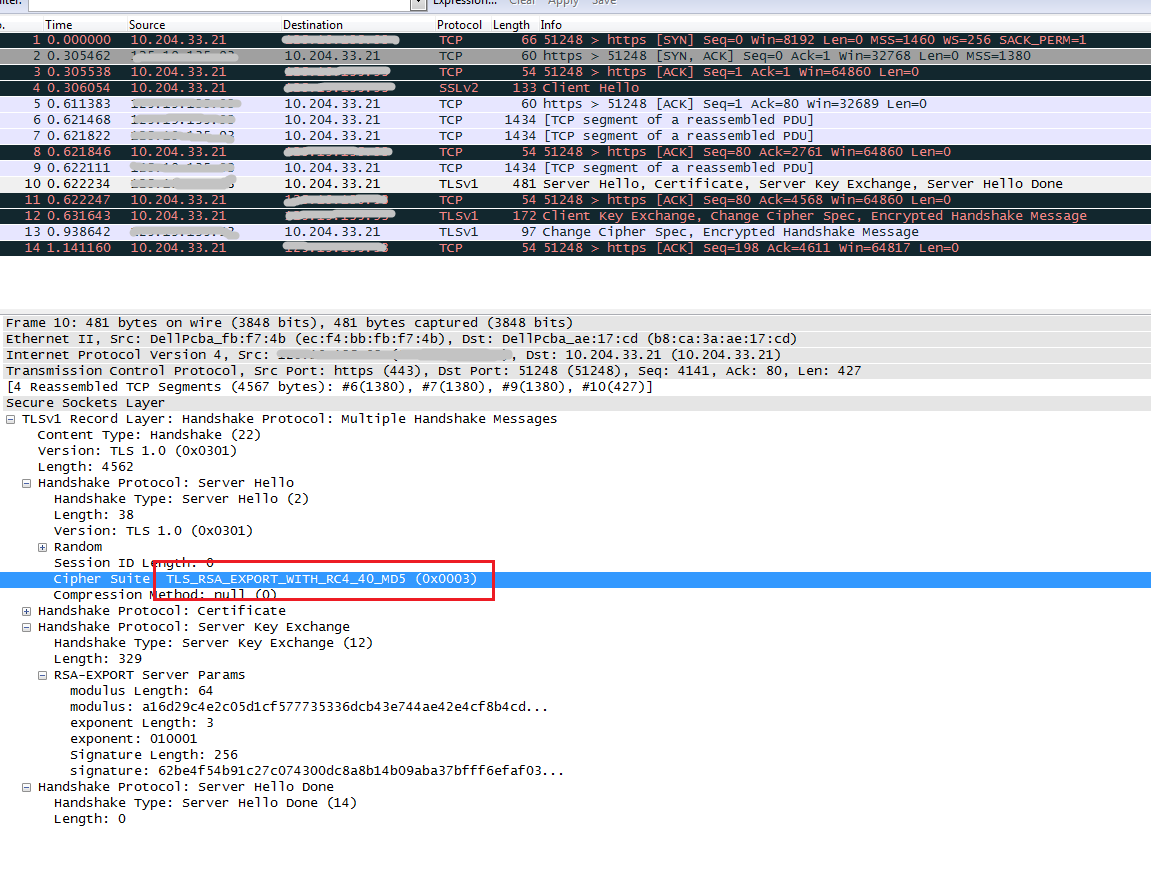1151x871 pixels.
Task: Collapse the Server Hello handshake node
Action: pyautogui.click(x=27, y=482)
